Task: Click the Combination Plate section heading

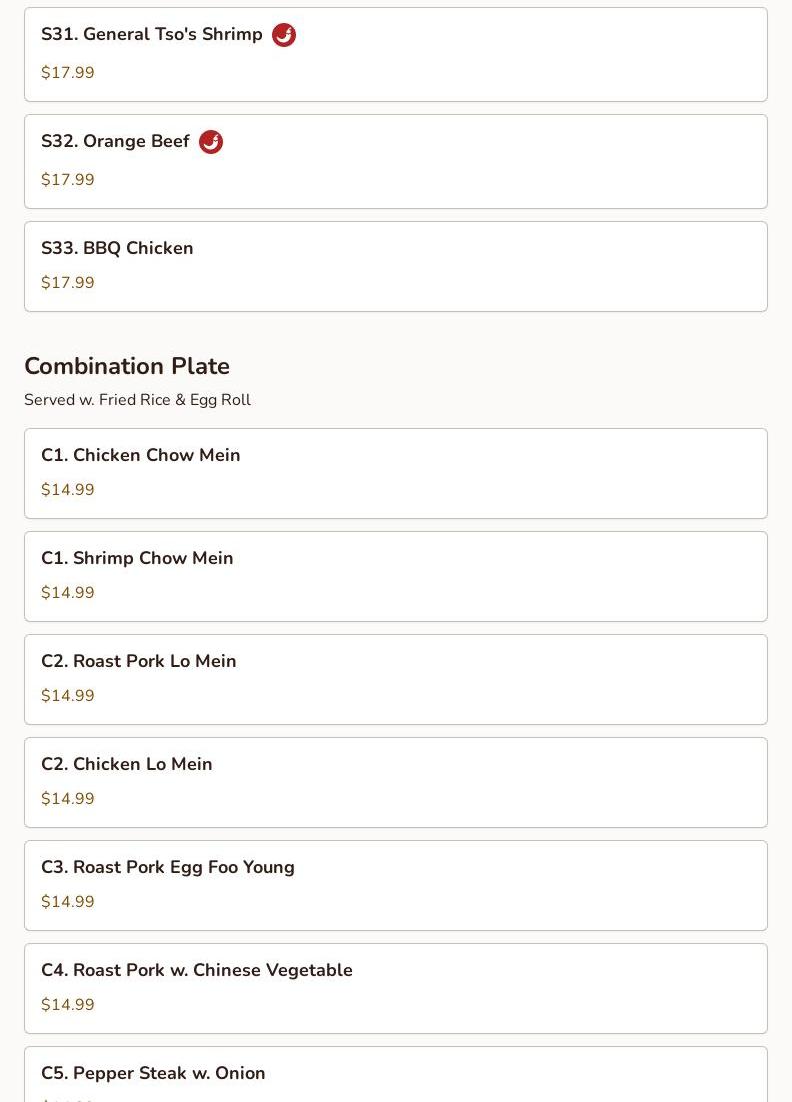Action: (127, 366)
